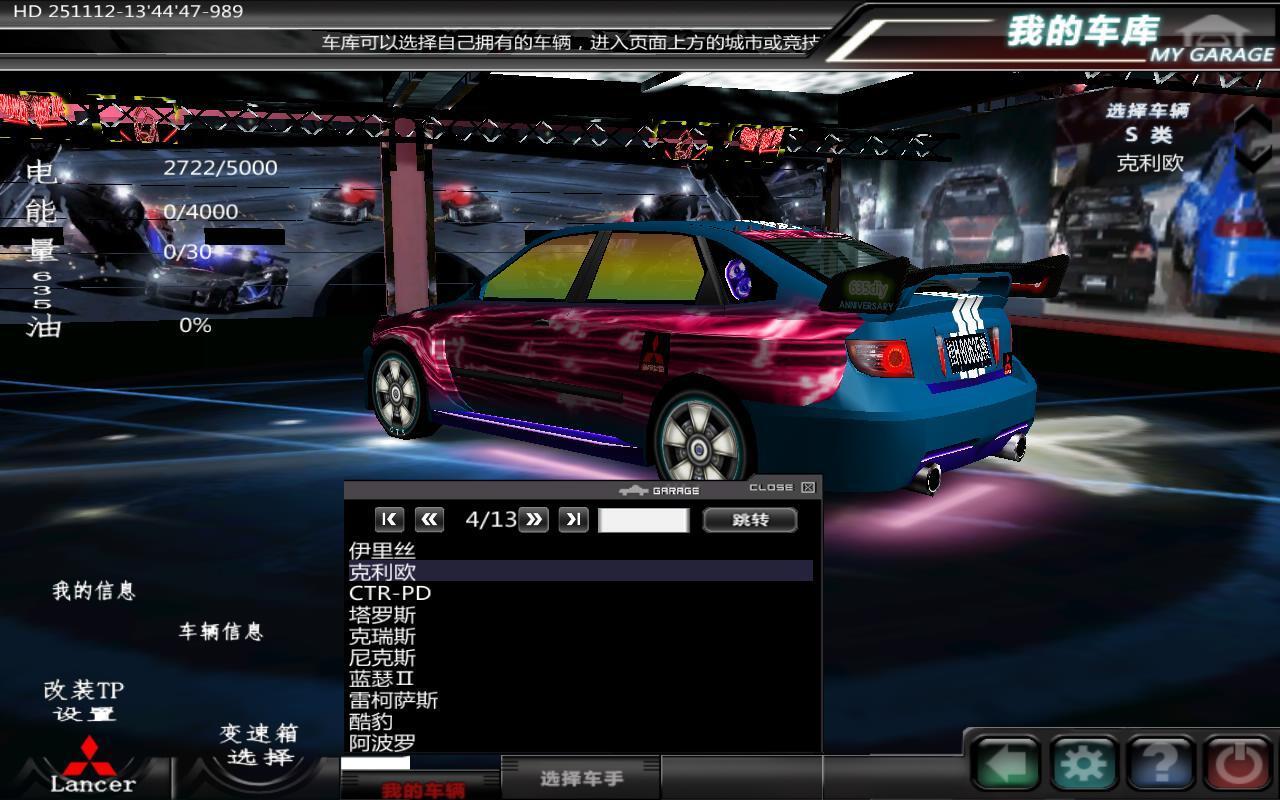1280x800 pixels.
Task: Switch to 选择车手 tab
Action: click(580, 778)
